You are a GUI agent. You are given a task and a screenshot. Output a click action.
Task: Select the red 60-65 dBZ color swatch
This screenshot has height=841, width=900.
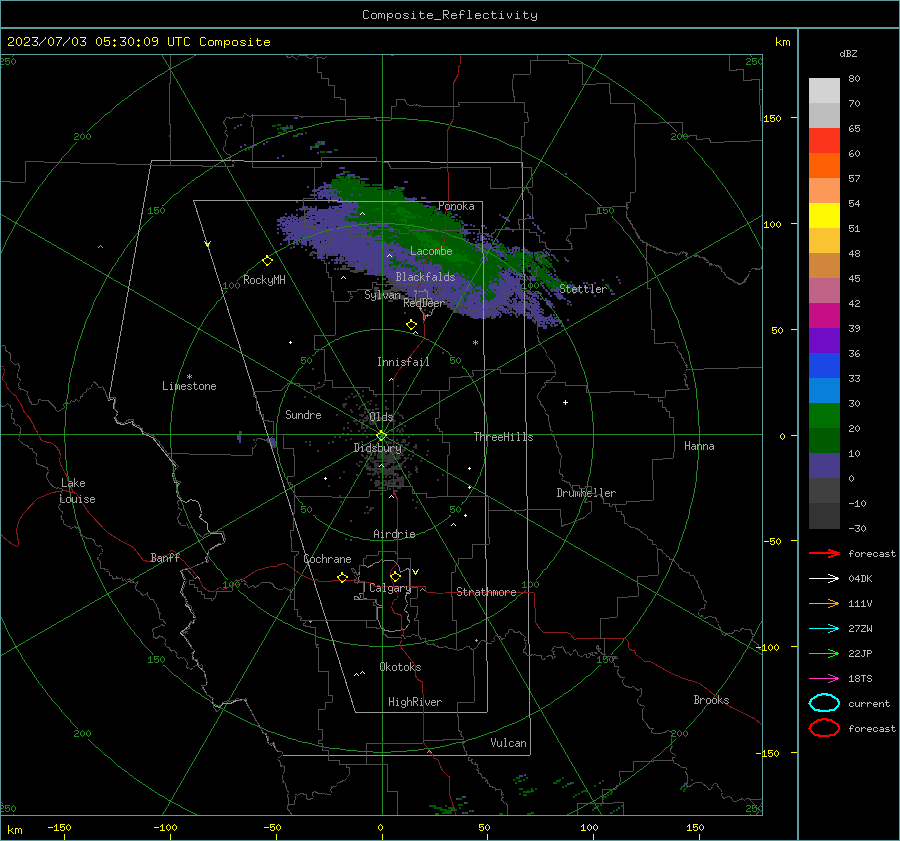tap(824, 140)
